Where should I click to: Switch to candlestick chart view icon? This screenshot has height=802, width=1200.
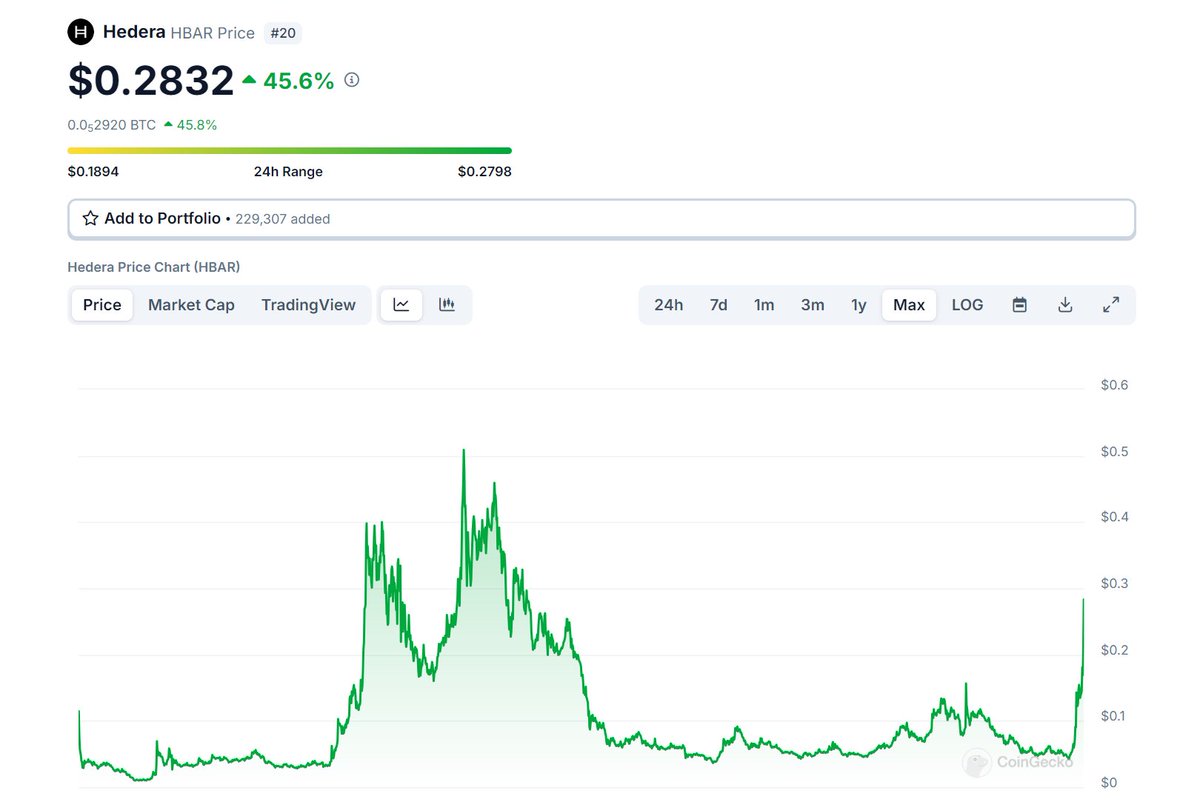pyautogui.click(x=446, y=305)
